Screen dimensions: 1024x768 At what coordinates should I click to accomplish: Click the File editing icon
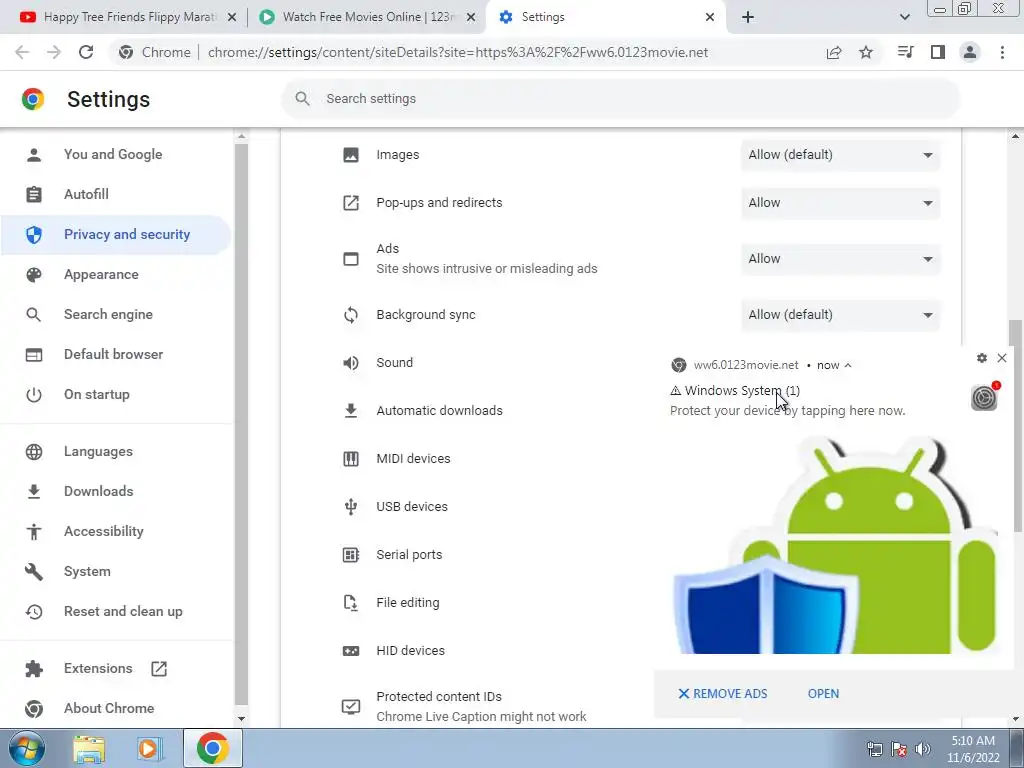coord(351,603)
